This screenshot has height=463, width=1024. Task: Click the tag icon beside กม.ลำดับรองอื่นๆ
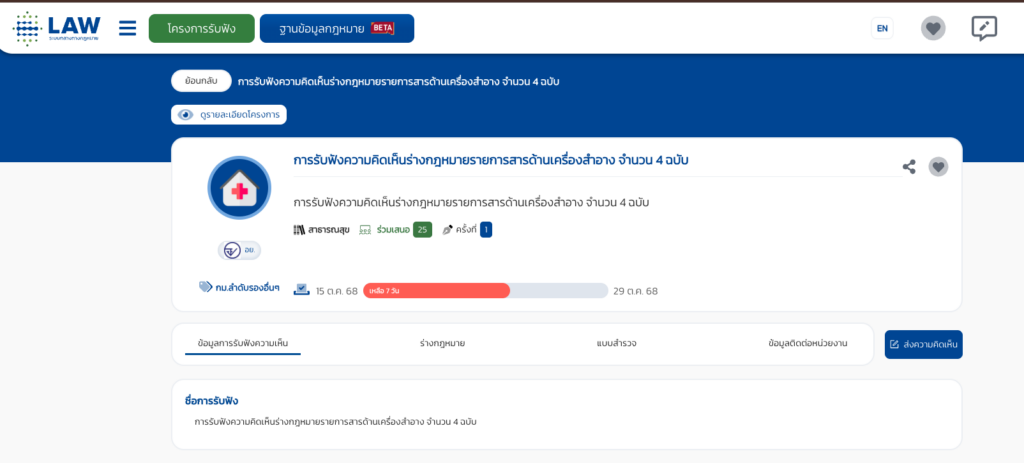[205, 287]
